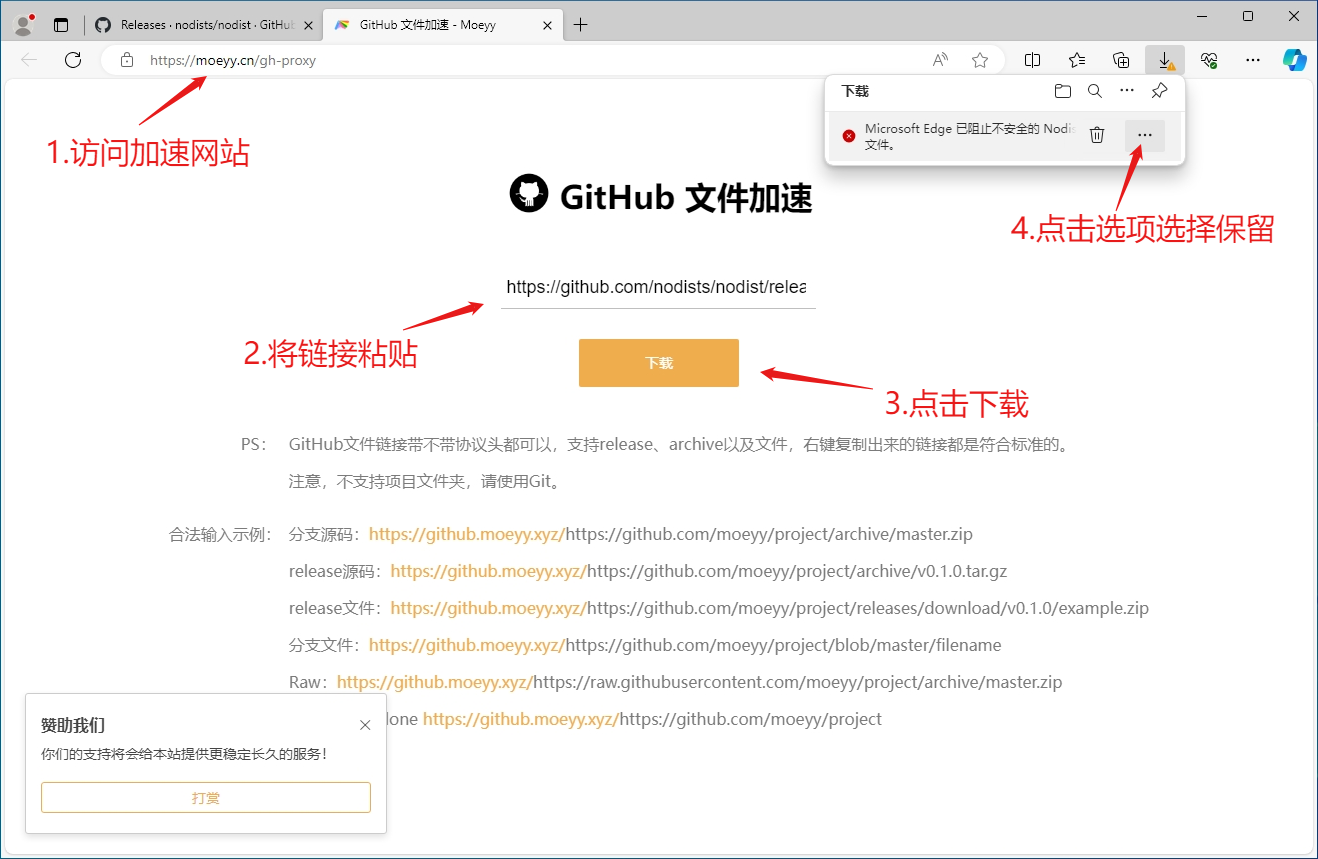Open Raw github.moeyy.xyz example link
The image size is (1318, 859).
[x=435, y=682]
